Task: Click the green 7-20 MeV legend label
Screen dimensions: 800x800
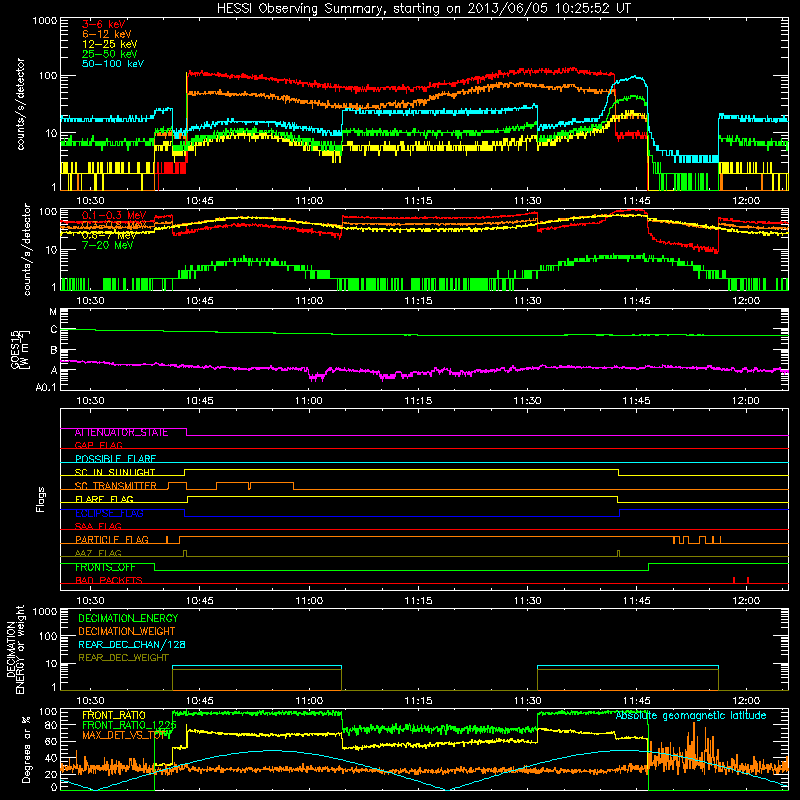Action: click(107, 245)
